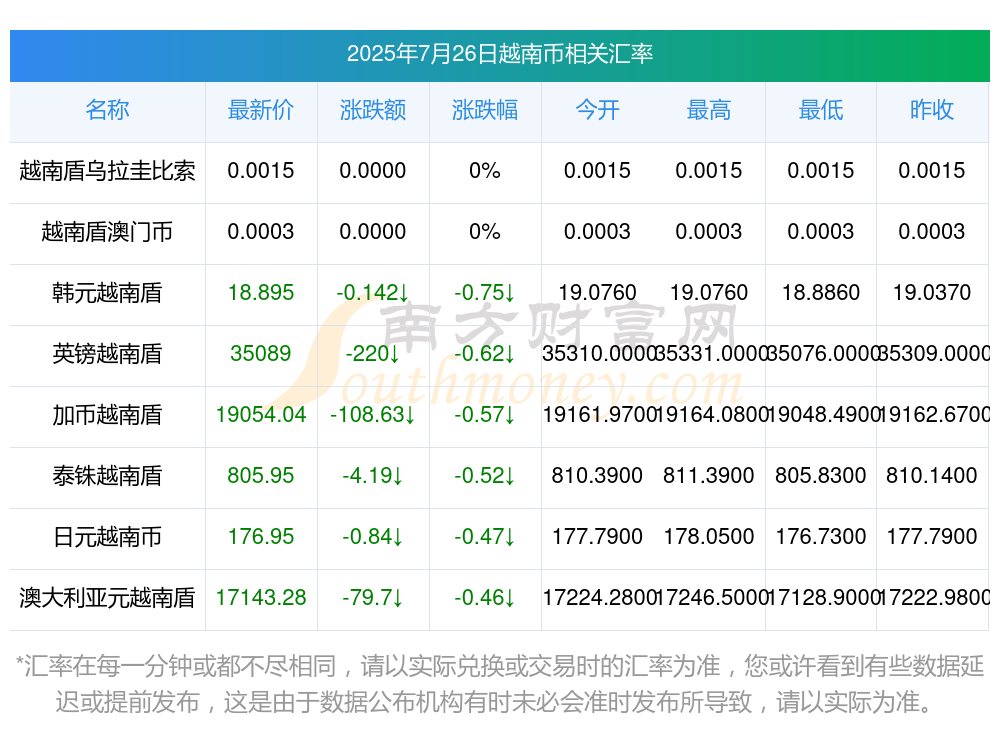Click change amount -220↓
This screenshot has height=733, width=1000.
[x=372, y=353]
